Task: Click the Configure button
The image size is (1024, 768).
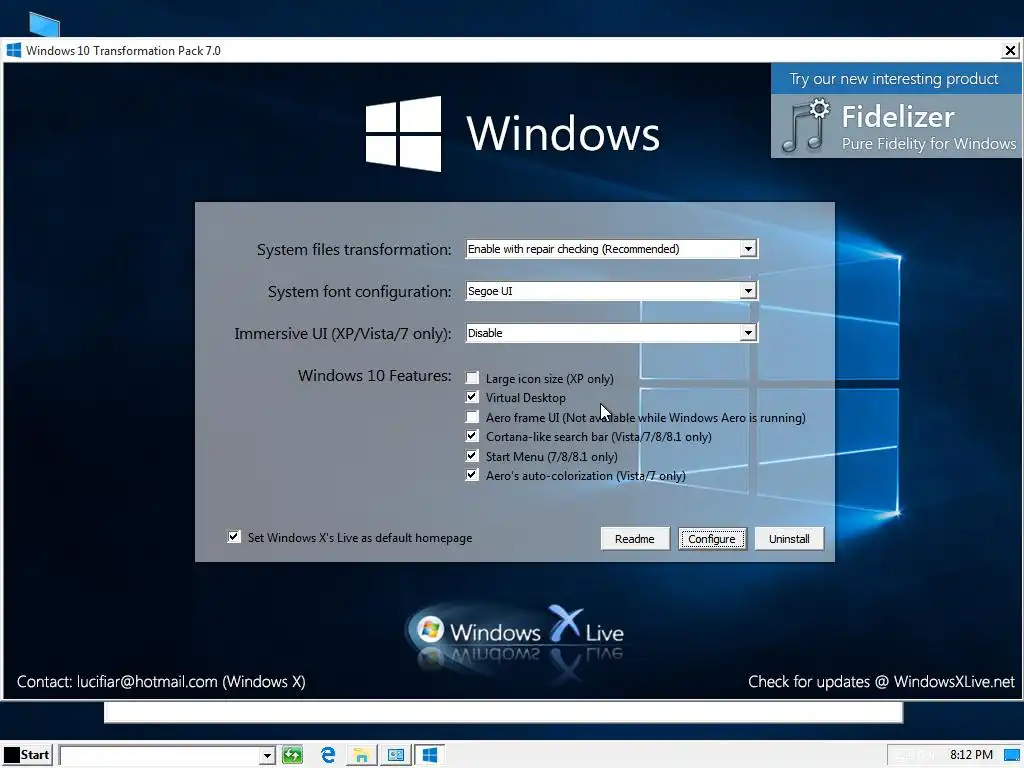Action: (712, 539)
